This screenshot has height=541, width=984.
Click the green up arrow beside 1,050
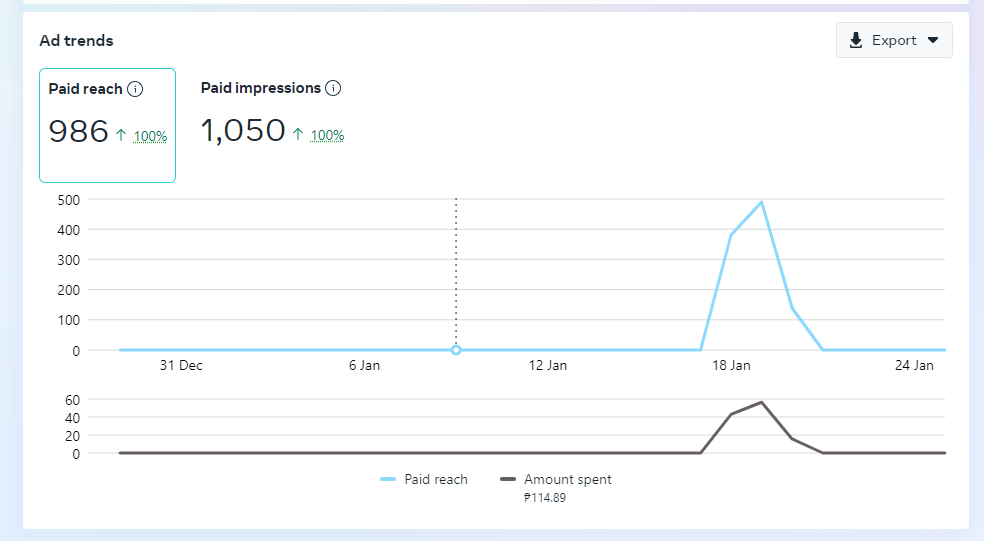(298, 133)
